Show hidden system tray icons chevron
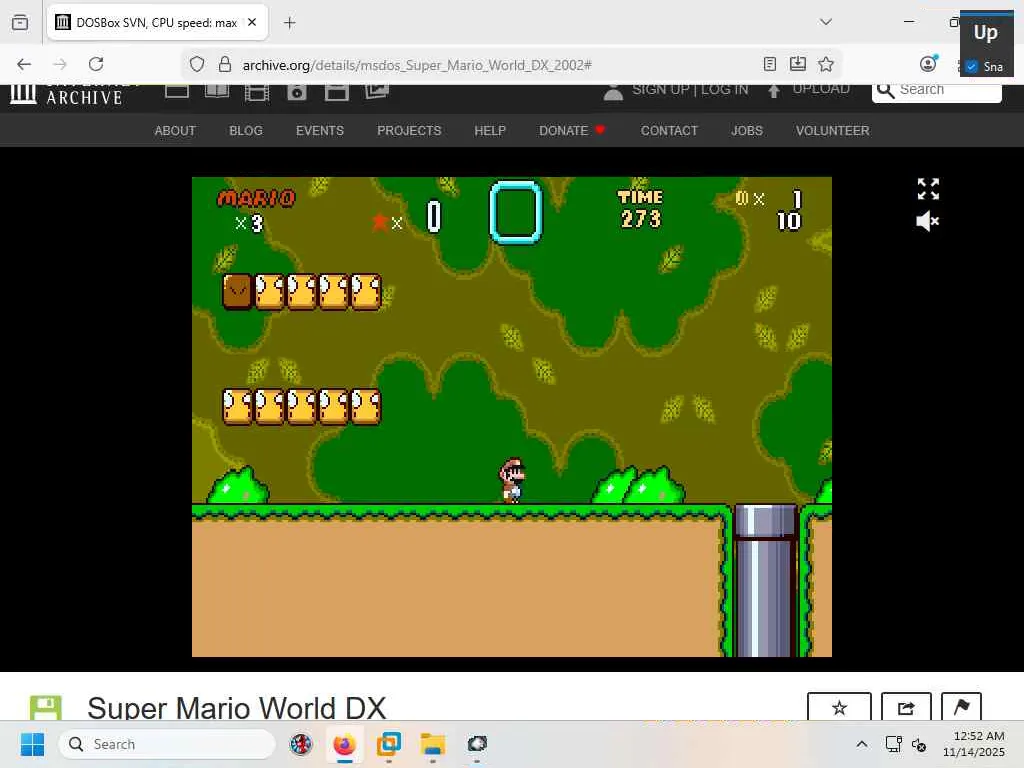 pyautogui.click(x=861, y=744)
